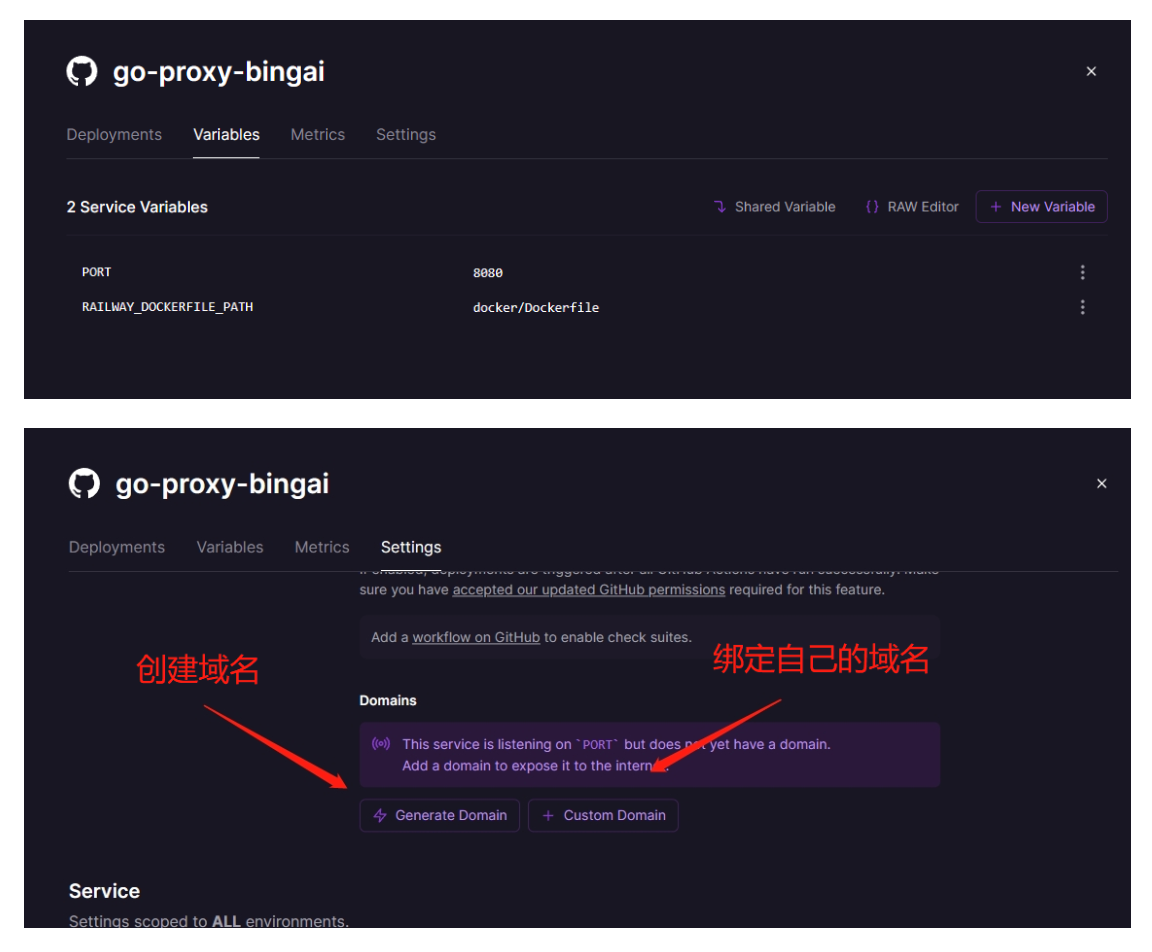Open the Deployments tab in bottom panel
Image resolution: width=1152 pixels, height=952 pixels.
tap(117, 547)
